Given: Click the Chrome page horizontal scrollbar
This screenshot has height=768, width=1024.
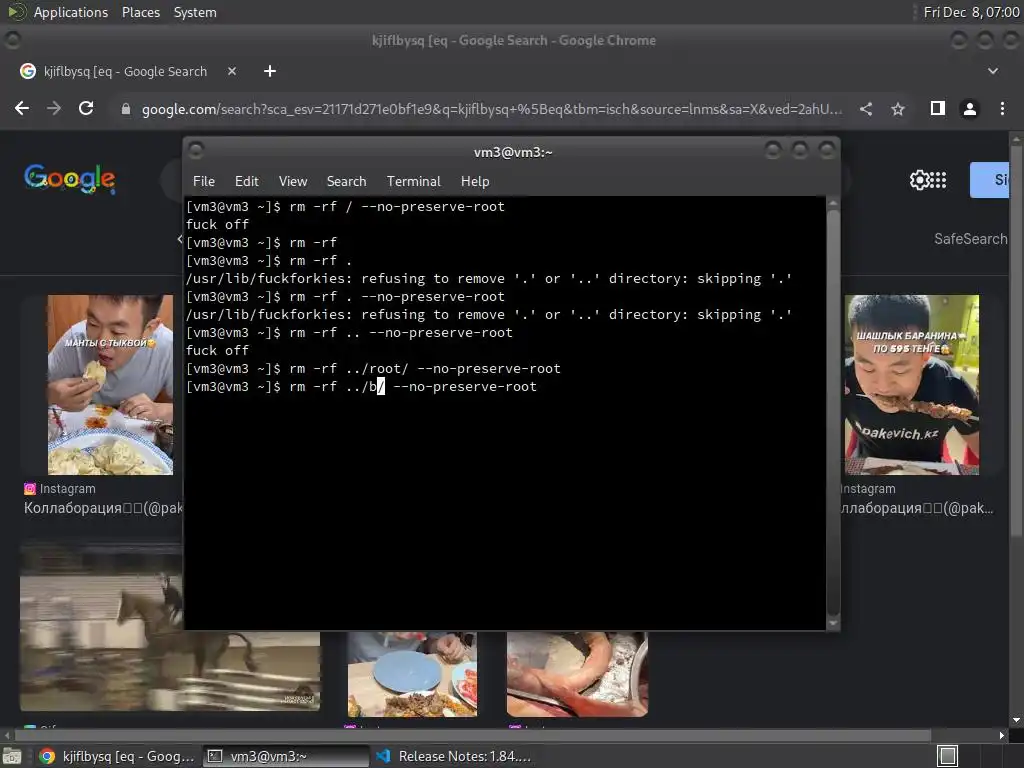Looking at the screenshot, I should click(x=472, y=735).
